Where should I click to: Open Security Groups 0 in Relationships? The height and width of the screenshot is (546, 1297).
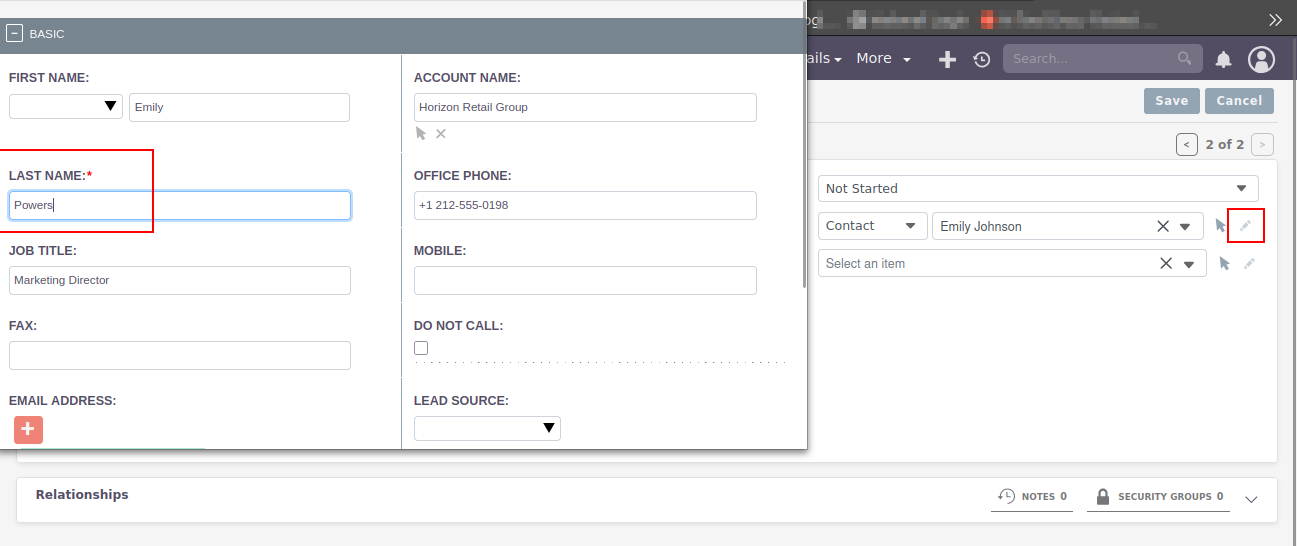[1158, 496]
